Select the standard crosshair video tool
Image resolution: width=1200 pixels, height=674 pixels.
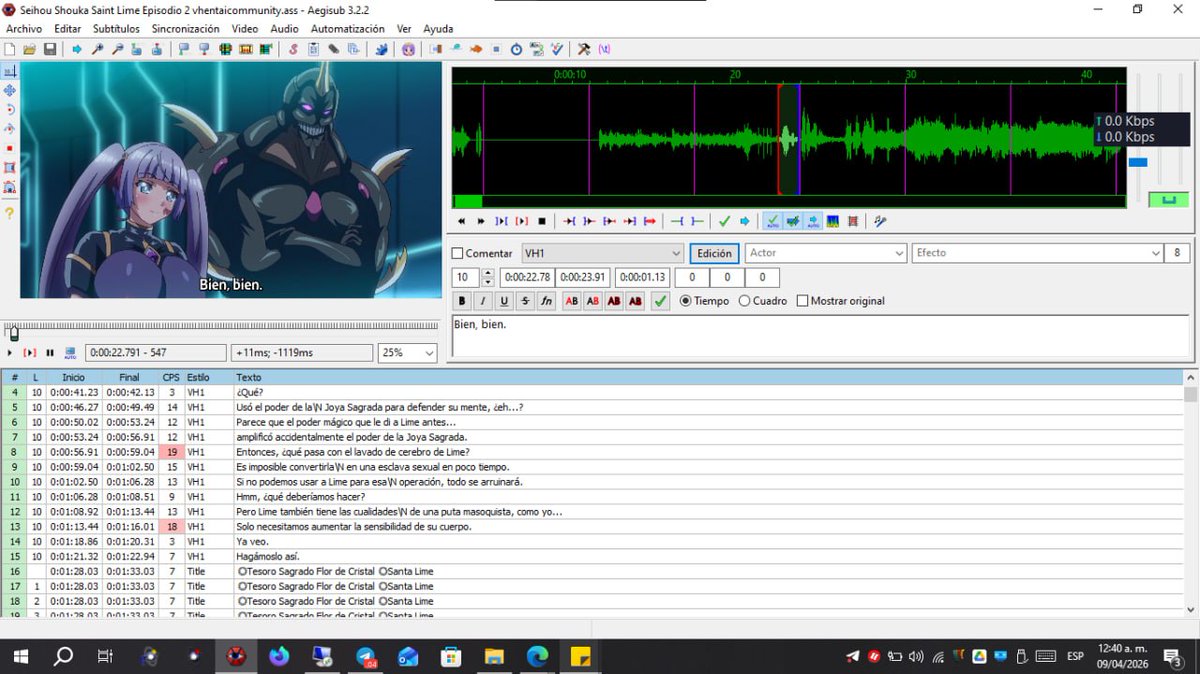[x=9, y=72]
